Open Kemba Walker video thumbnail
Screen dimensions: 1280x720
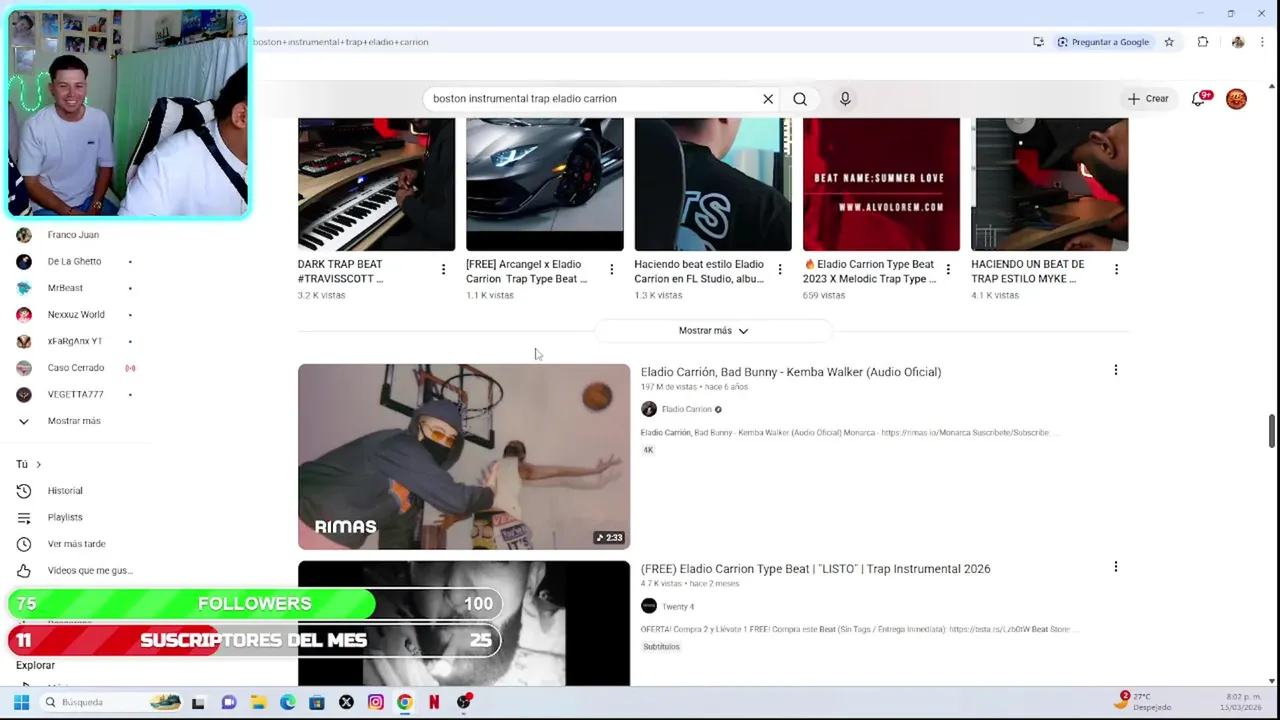point(464,457)
